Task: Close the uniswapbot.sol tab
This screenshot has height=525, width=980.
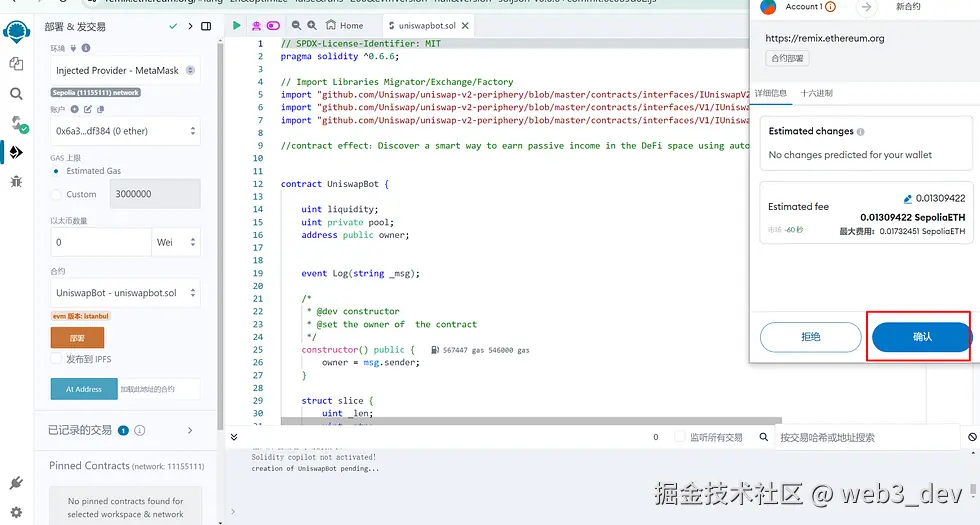Action: click(x=465, y=26)
